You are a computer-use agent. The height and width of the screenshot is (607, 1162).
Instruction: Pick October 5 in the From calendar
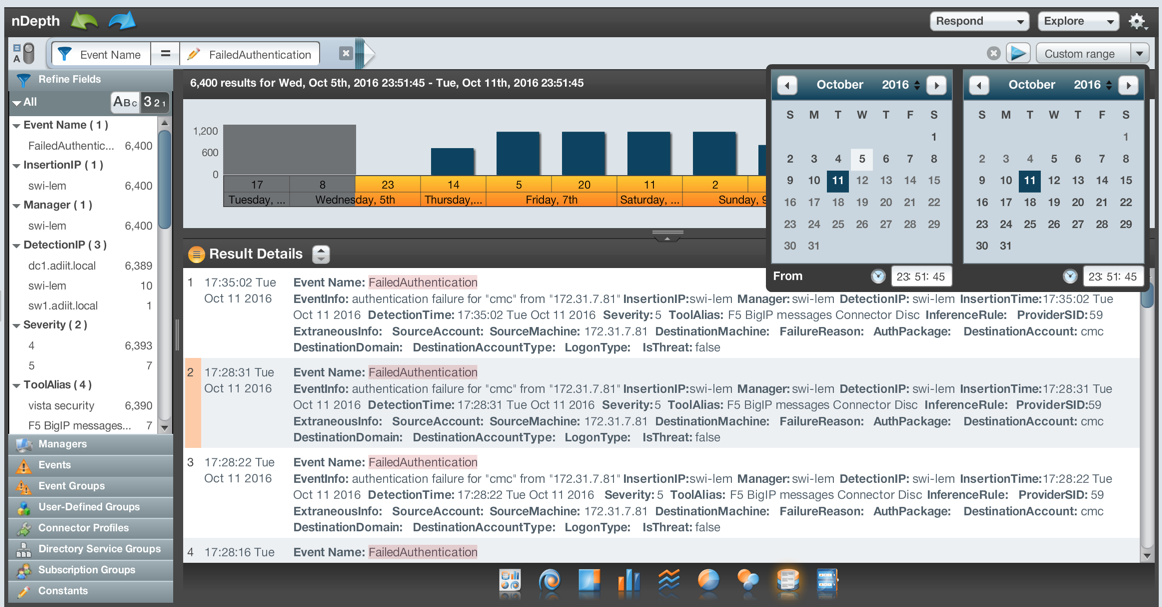(x=862, y=159)
